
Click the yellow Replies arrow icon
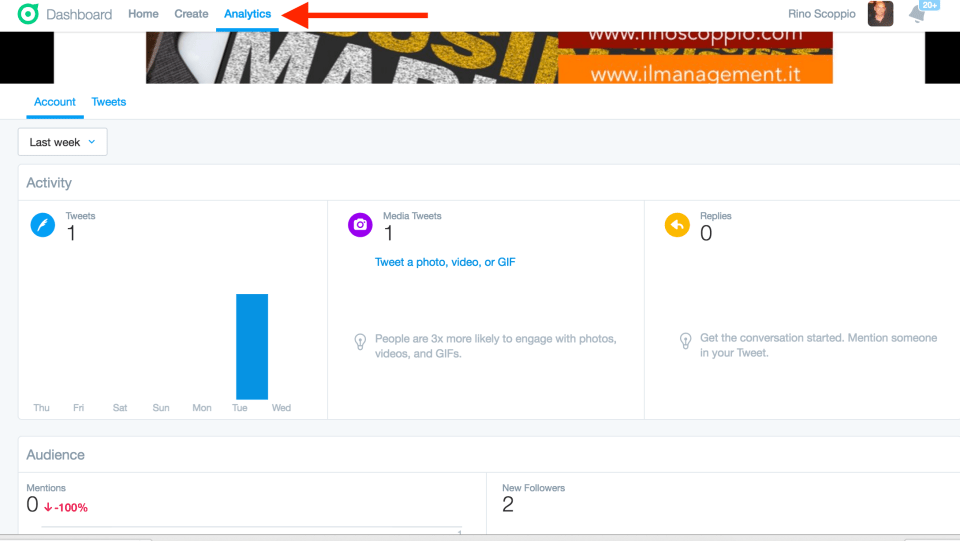[x=677, y=225]
